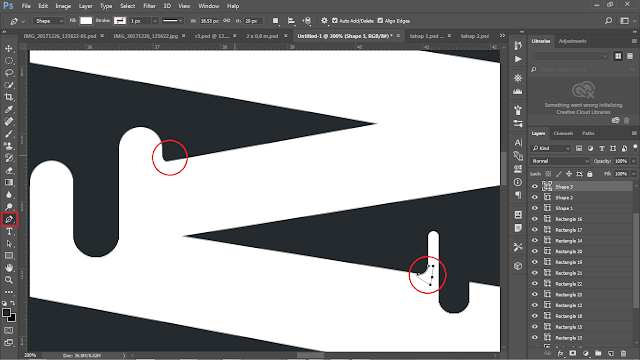Viewport: 640px width, 360px height.
Task: Select the Horizontal Type tool
Action: coord(9,231)
